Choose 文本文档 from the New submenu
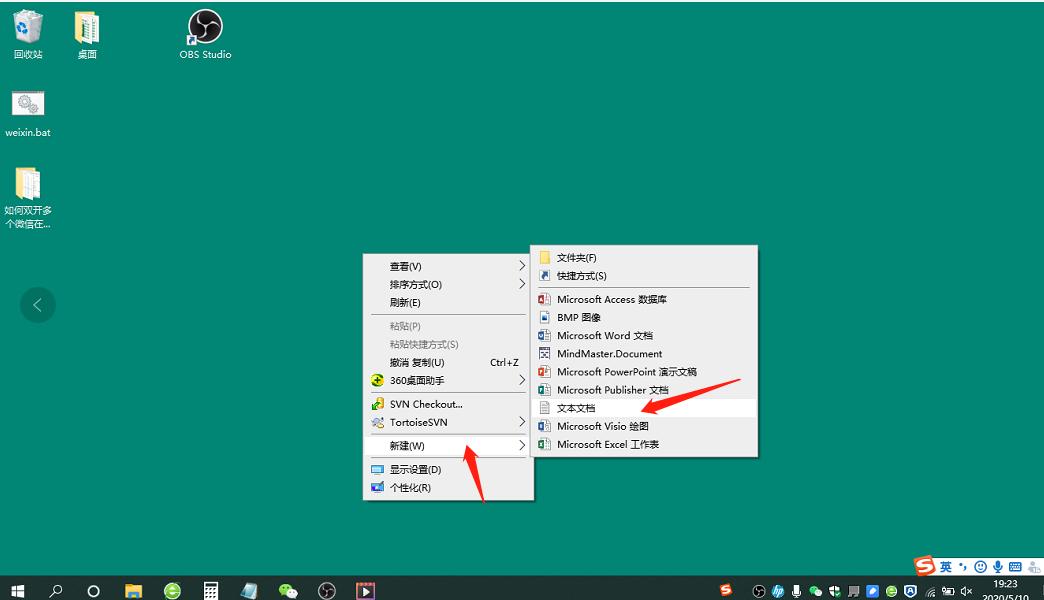The image size is (1044, 600). tap(576, 408)
